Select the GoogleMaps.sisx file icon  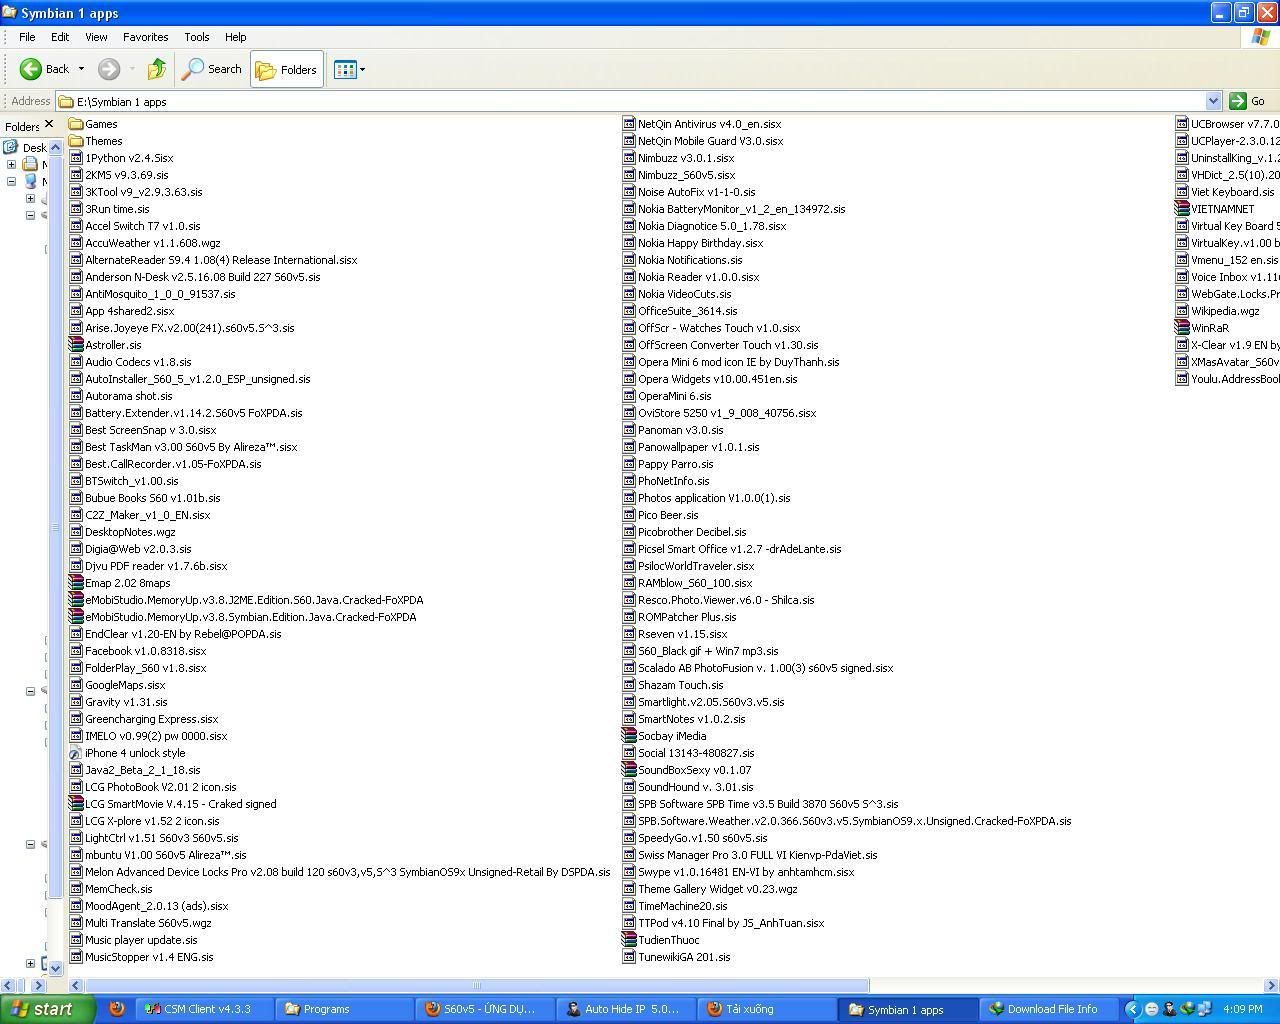point(76,685)
